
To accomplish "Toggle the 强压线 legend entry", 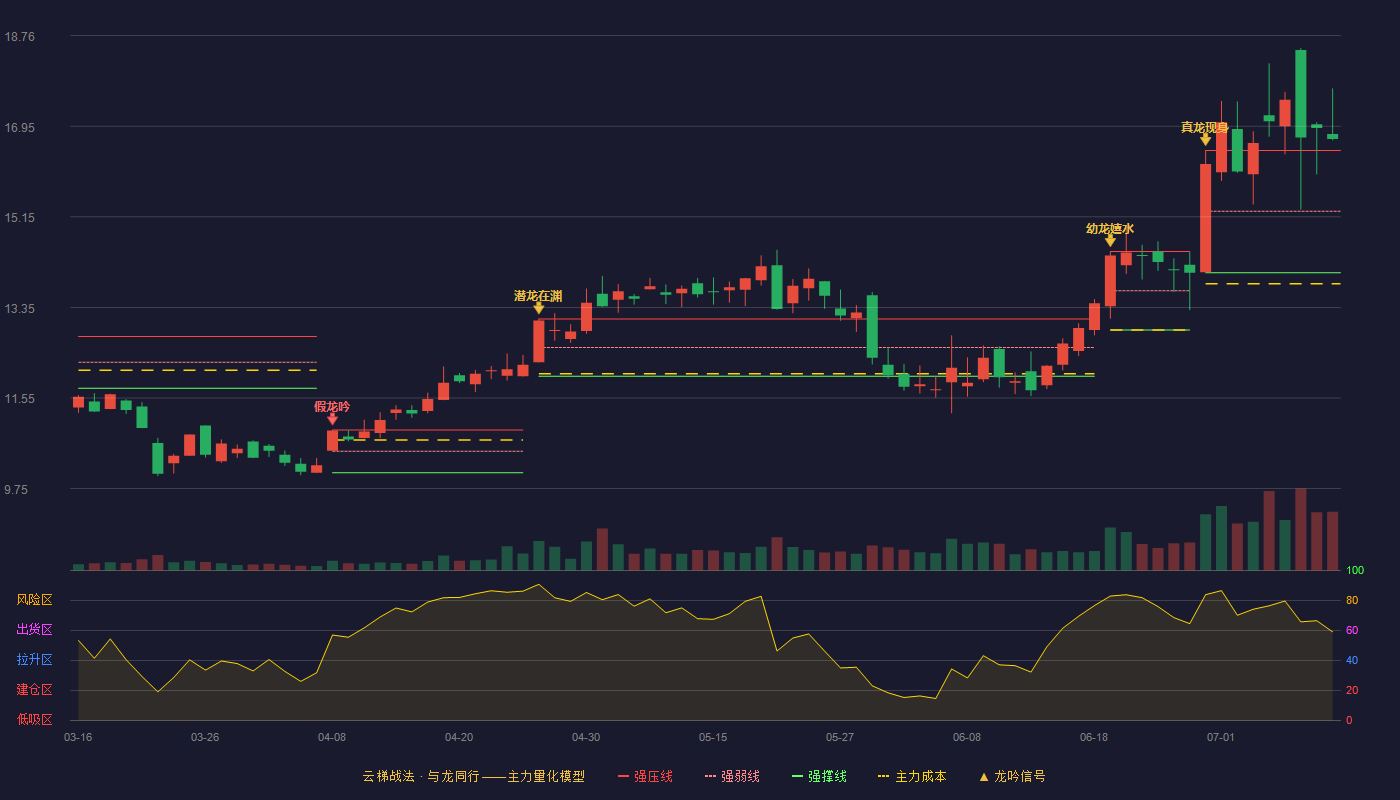I will (645, 776).
